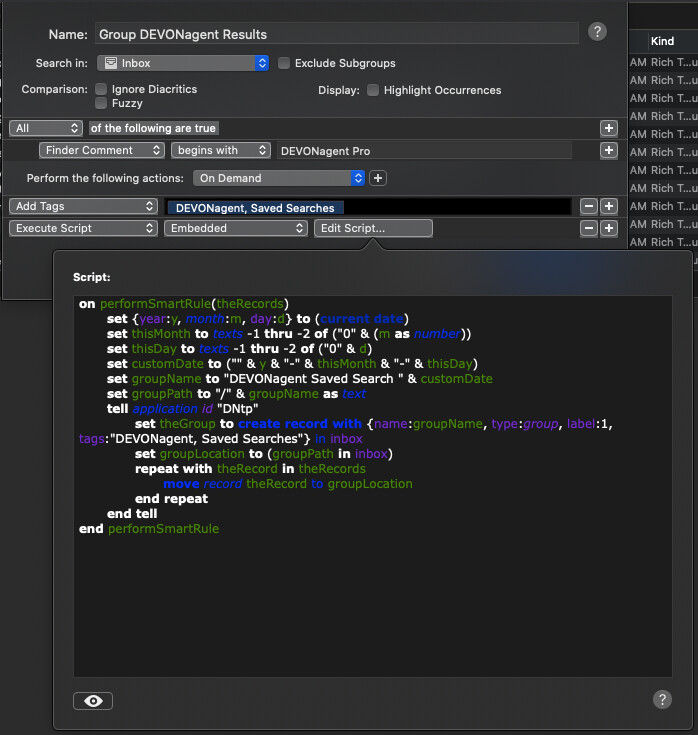Open the Finder Comment criterion dropdown
The width and height of the screenshot is (698, 735).
pos(102,150)
